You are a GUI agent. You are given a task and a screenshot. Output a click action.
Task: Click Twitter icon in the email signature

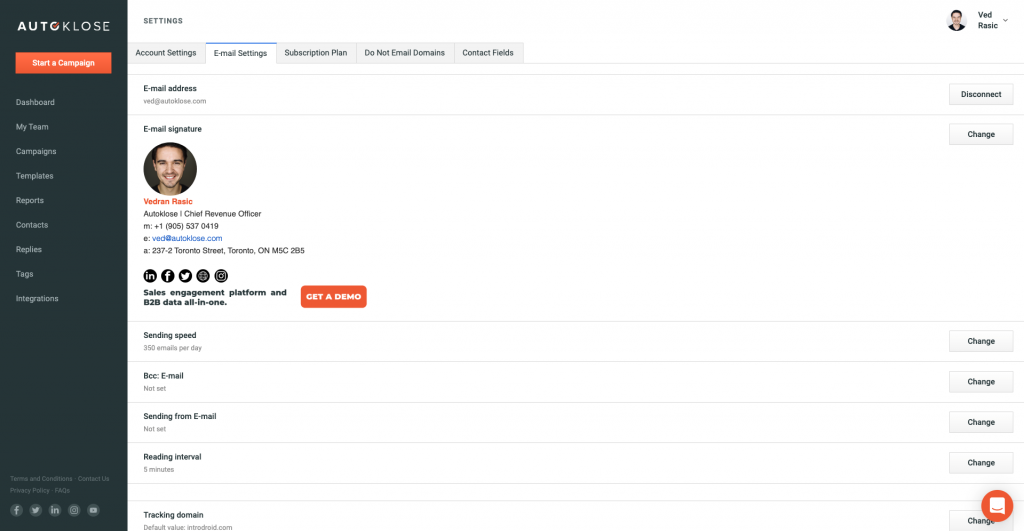[x=185, y=276]
